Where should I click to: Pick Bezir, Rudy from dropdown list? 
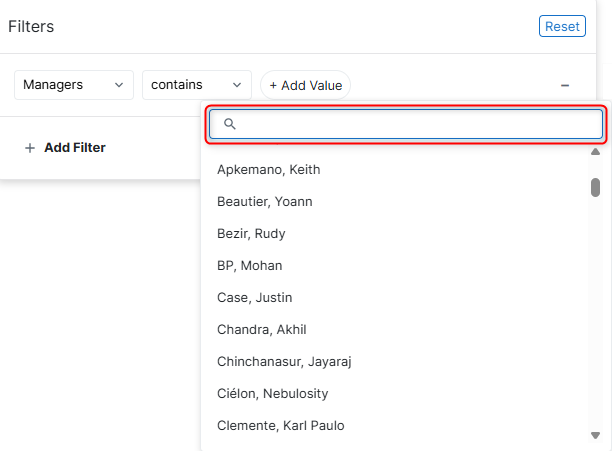pos(251,233)
